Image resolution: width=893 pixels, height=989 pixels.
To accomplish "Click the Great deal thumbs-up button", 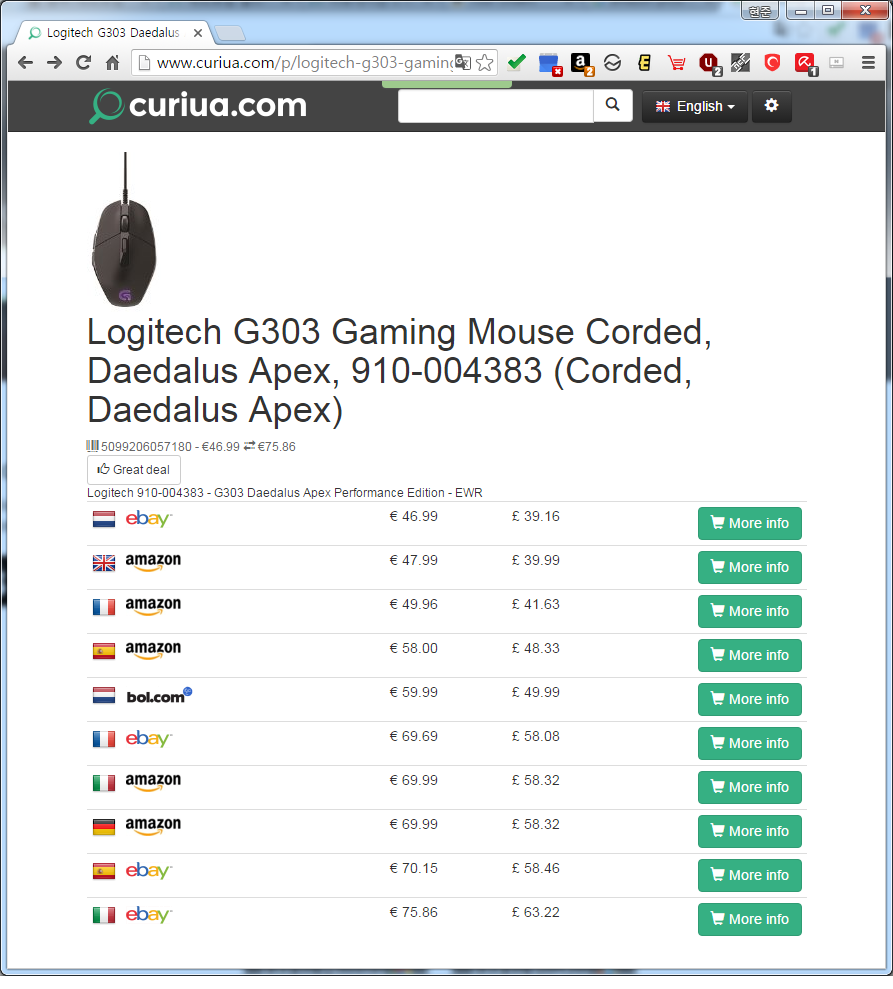I will coord(134,470).
